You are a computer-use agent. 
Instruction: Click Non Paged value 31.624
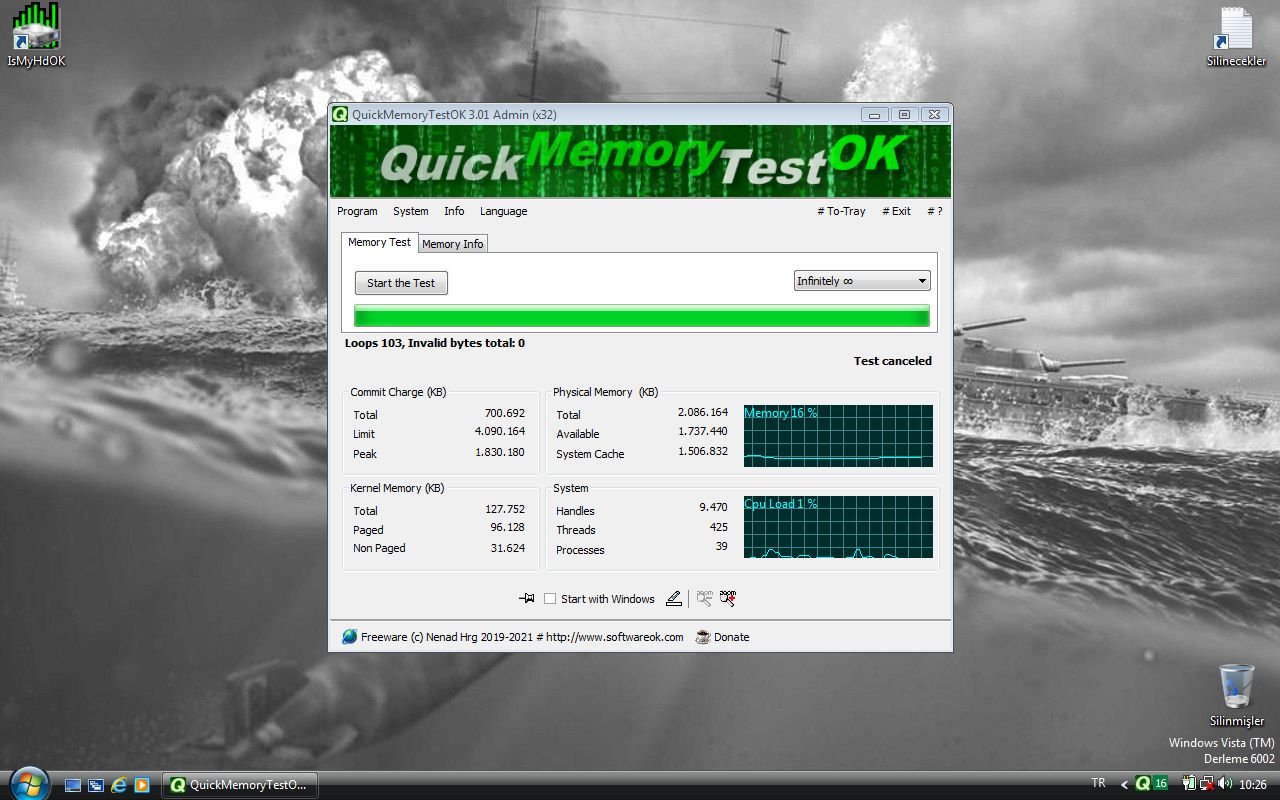point(508,548)
